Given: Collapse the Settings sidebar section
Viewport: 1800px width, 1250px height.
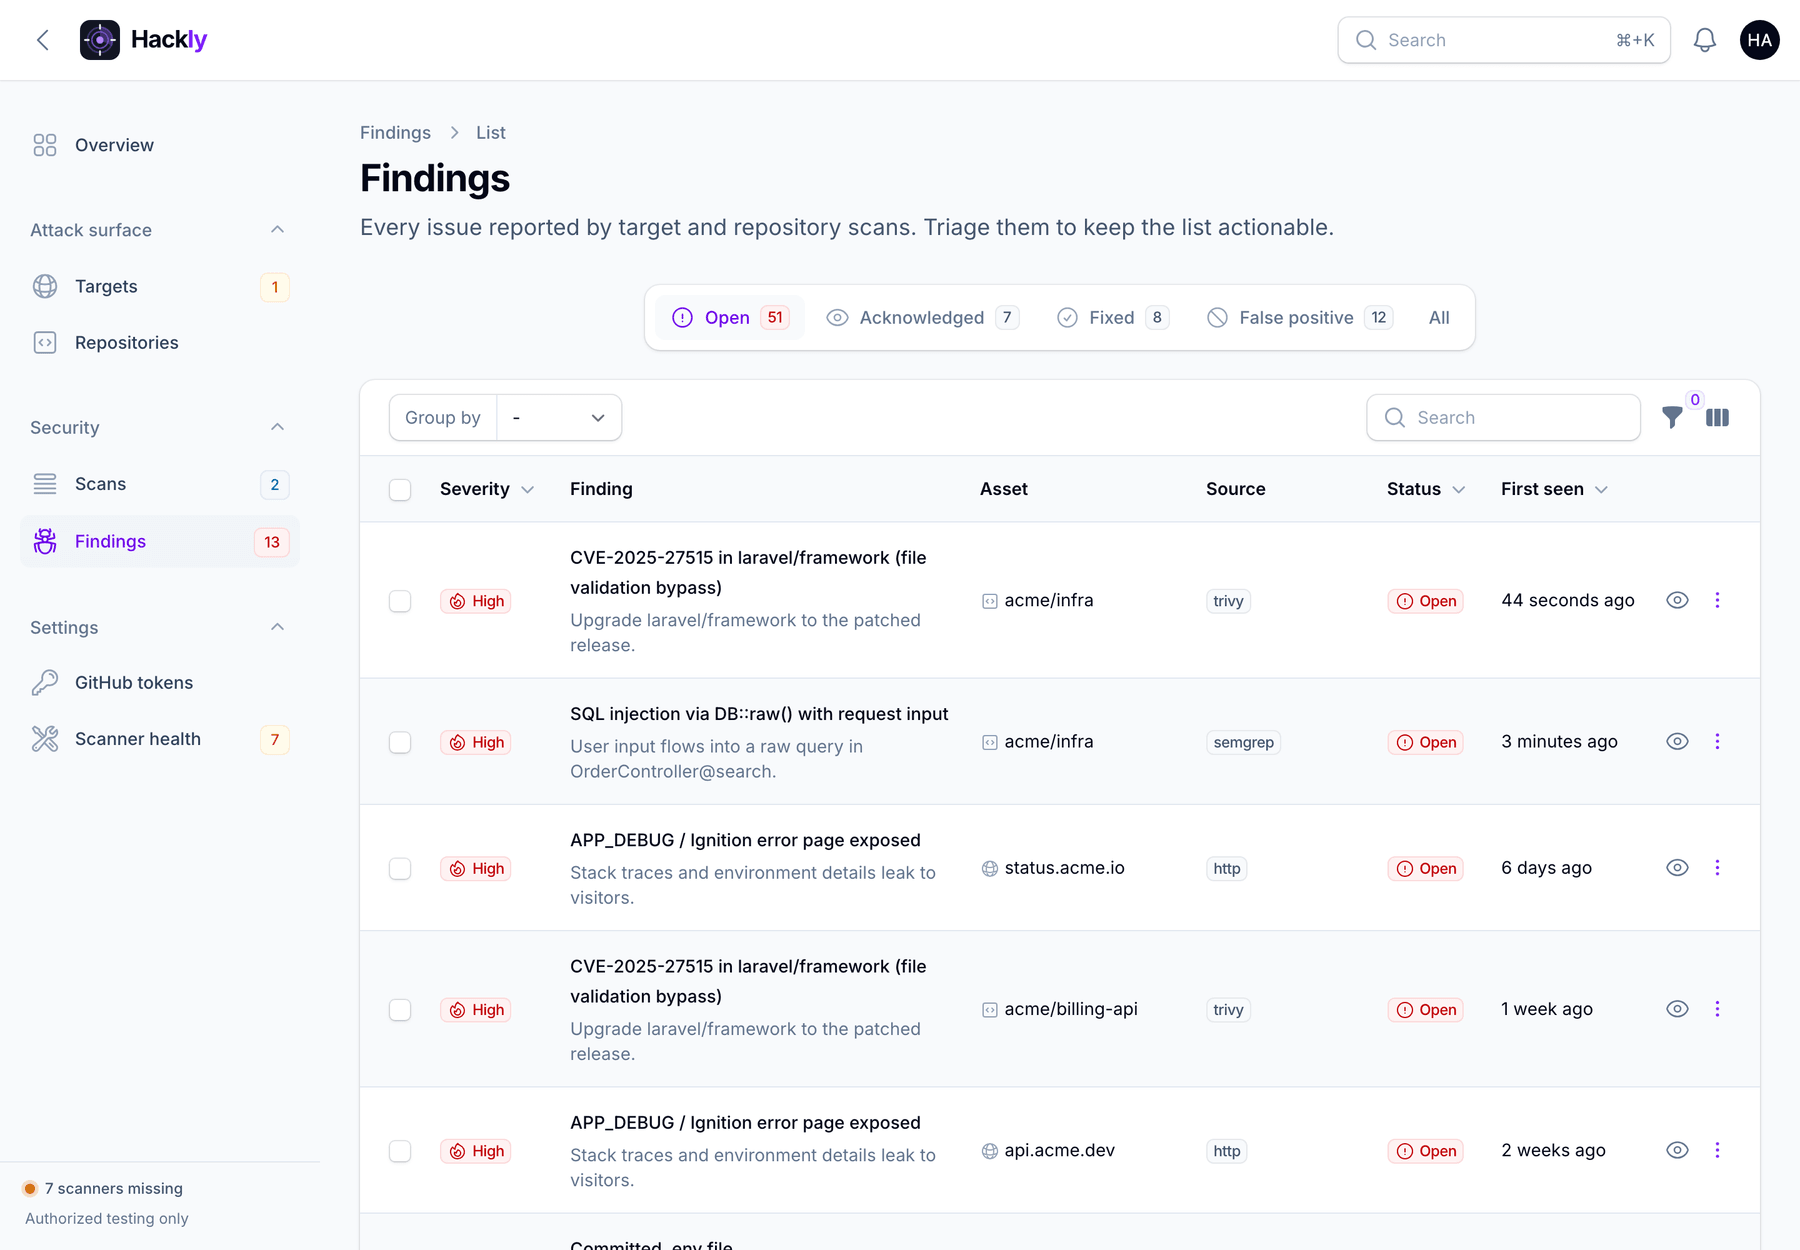Looking at the screenshot, I should coord(277,627).
